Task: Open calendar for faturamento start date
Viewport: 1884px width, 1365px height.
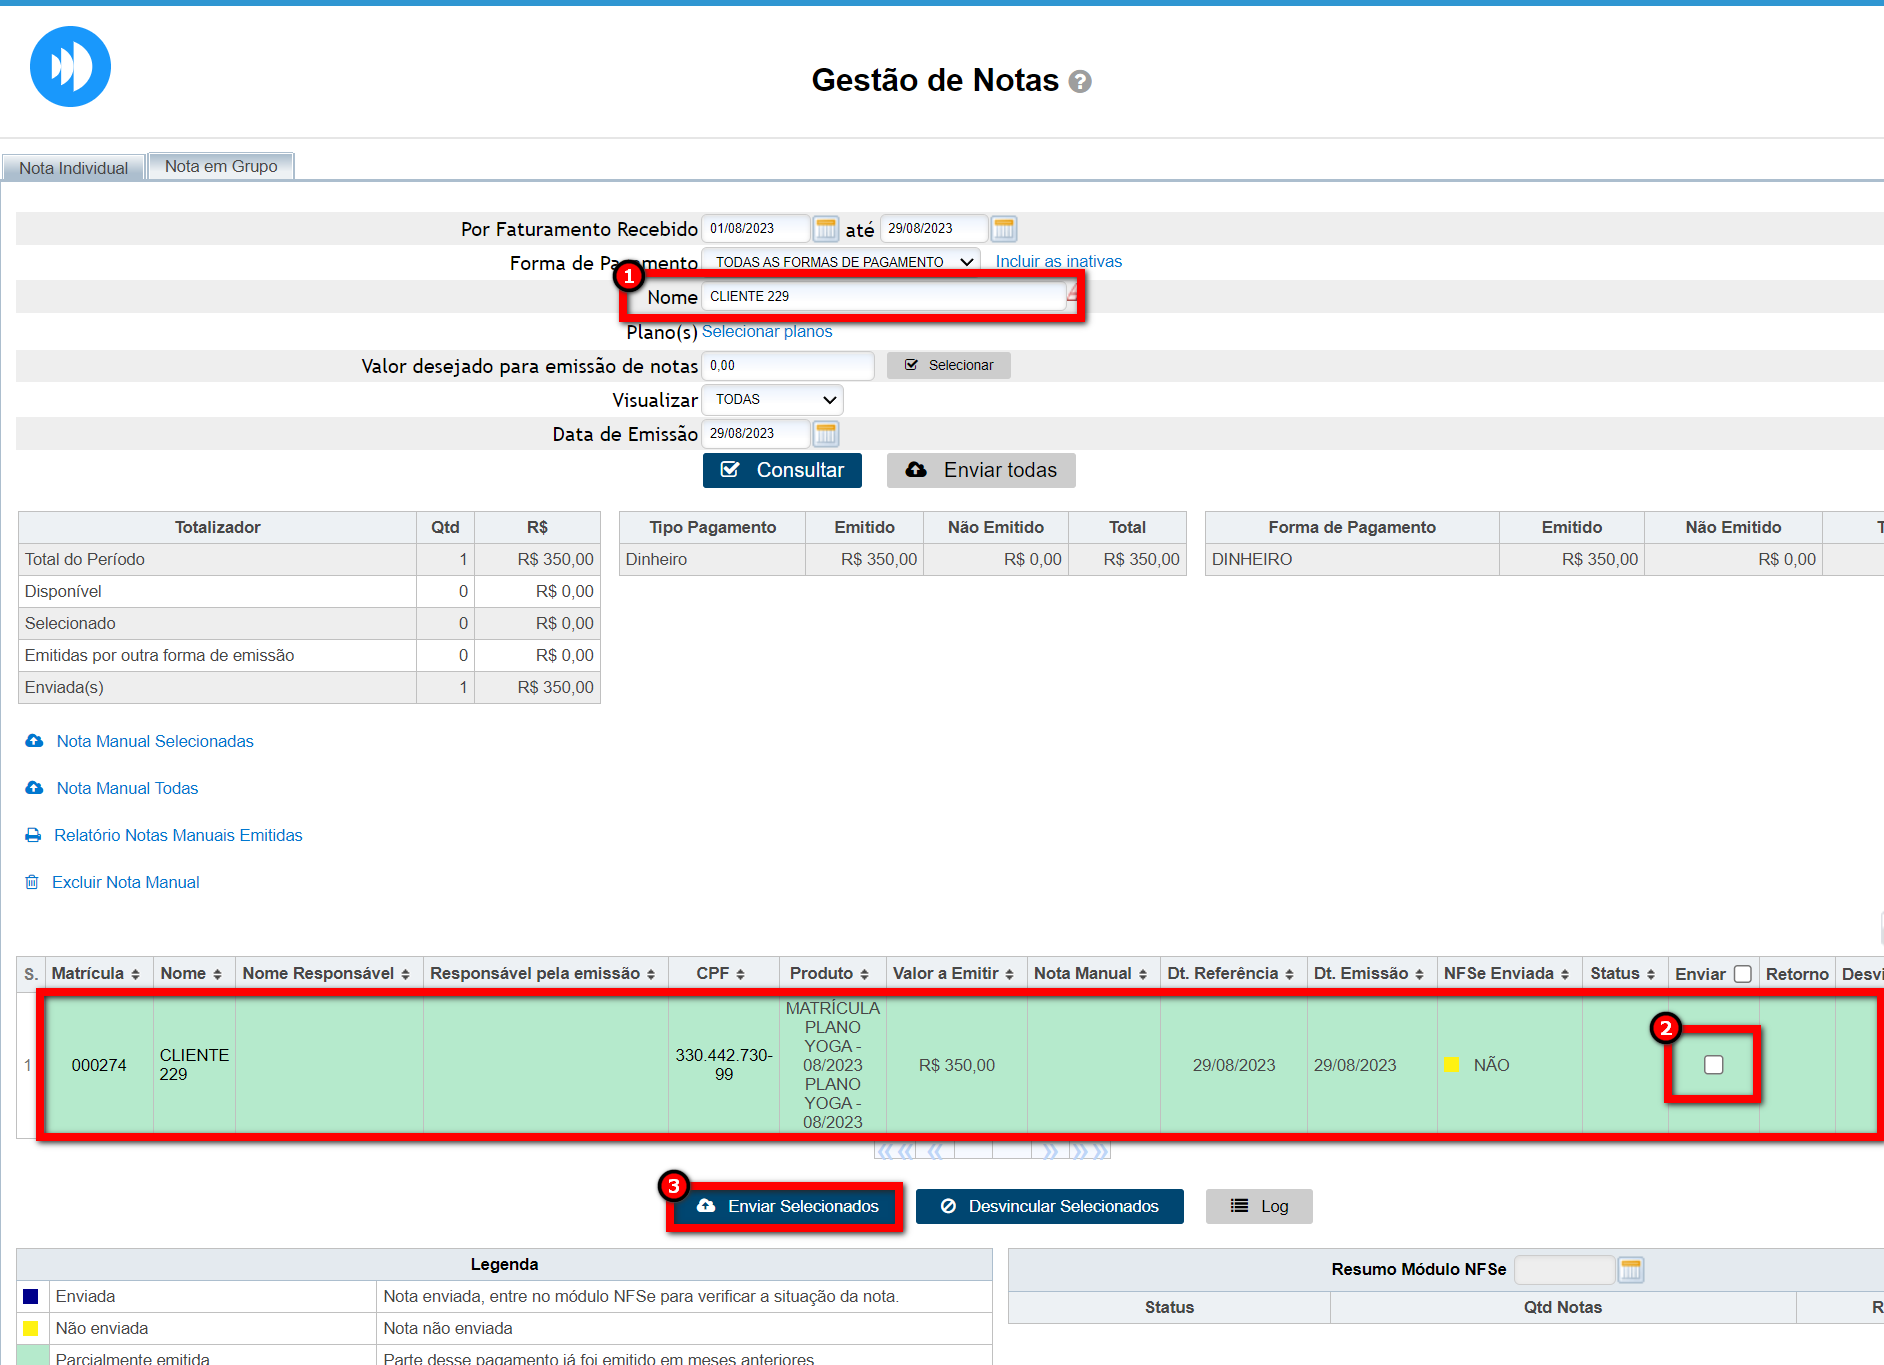Action: point(825,229)
